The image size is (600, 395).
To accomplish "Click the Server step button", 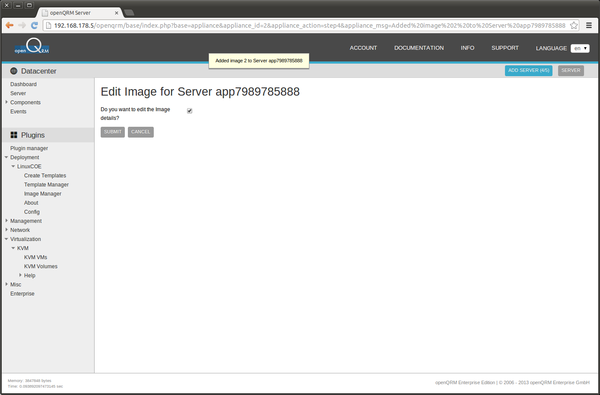I will click(x=571, y=70).
